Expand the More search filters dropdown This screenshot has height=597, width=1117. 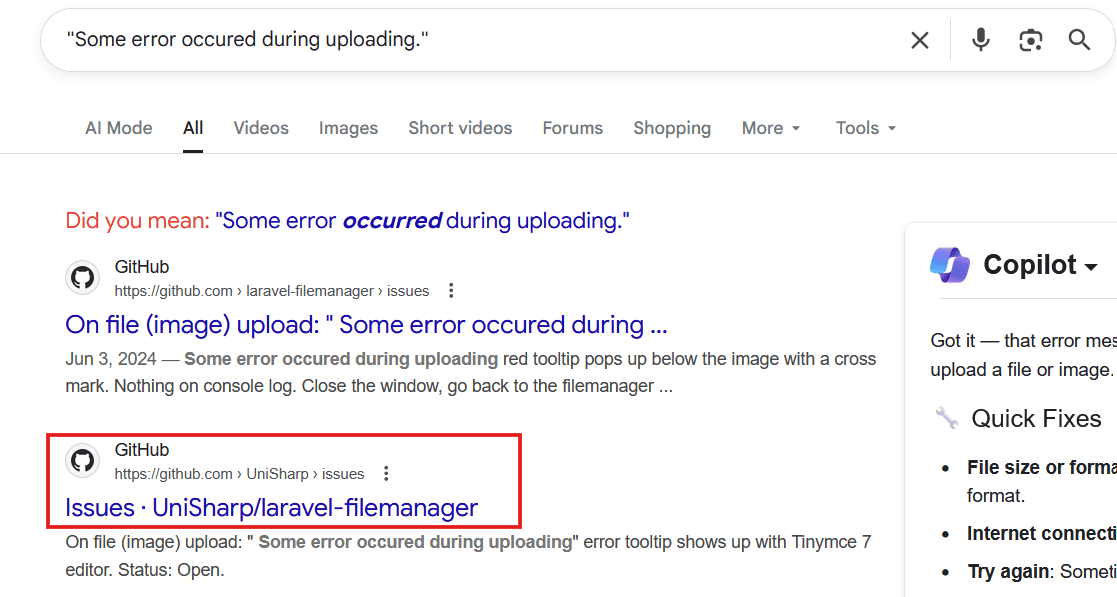(770, 128)
